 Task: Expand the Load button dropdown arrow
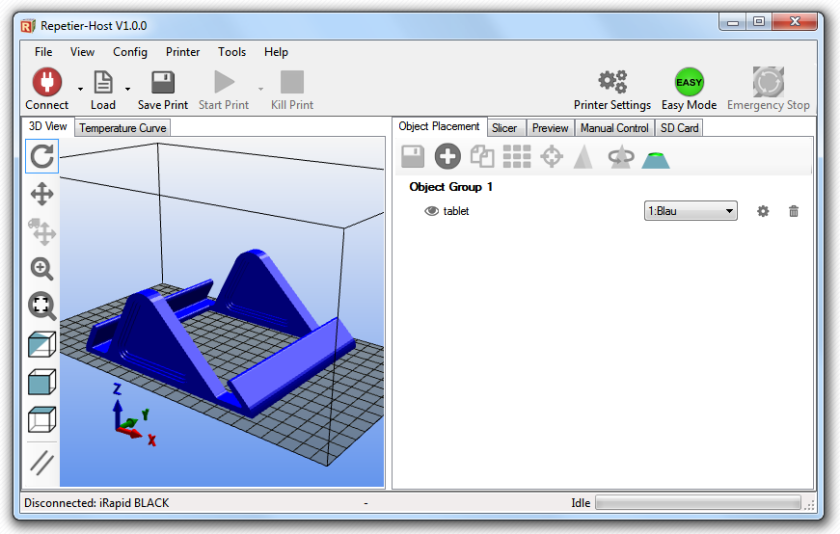[128, 89]
